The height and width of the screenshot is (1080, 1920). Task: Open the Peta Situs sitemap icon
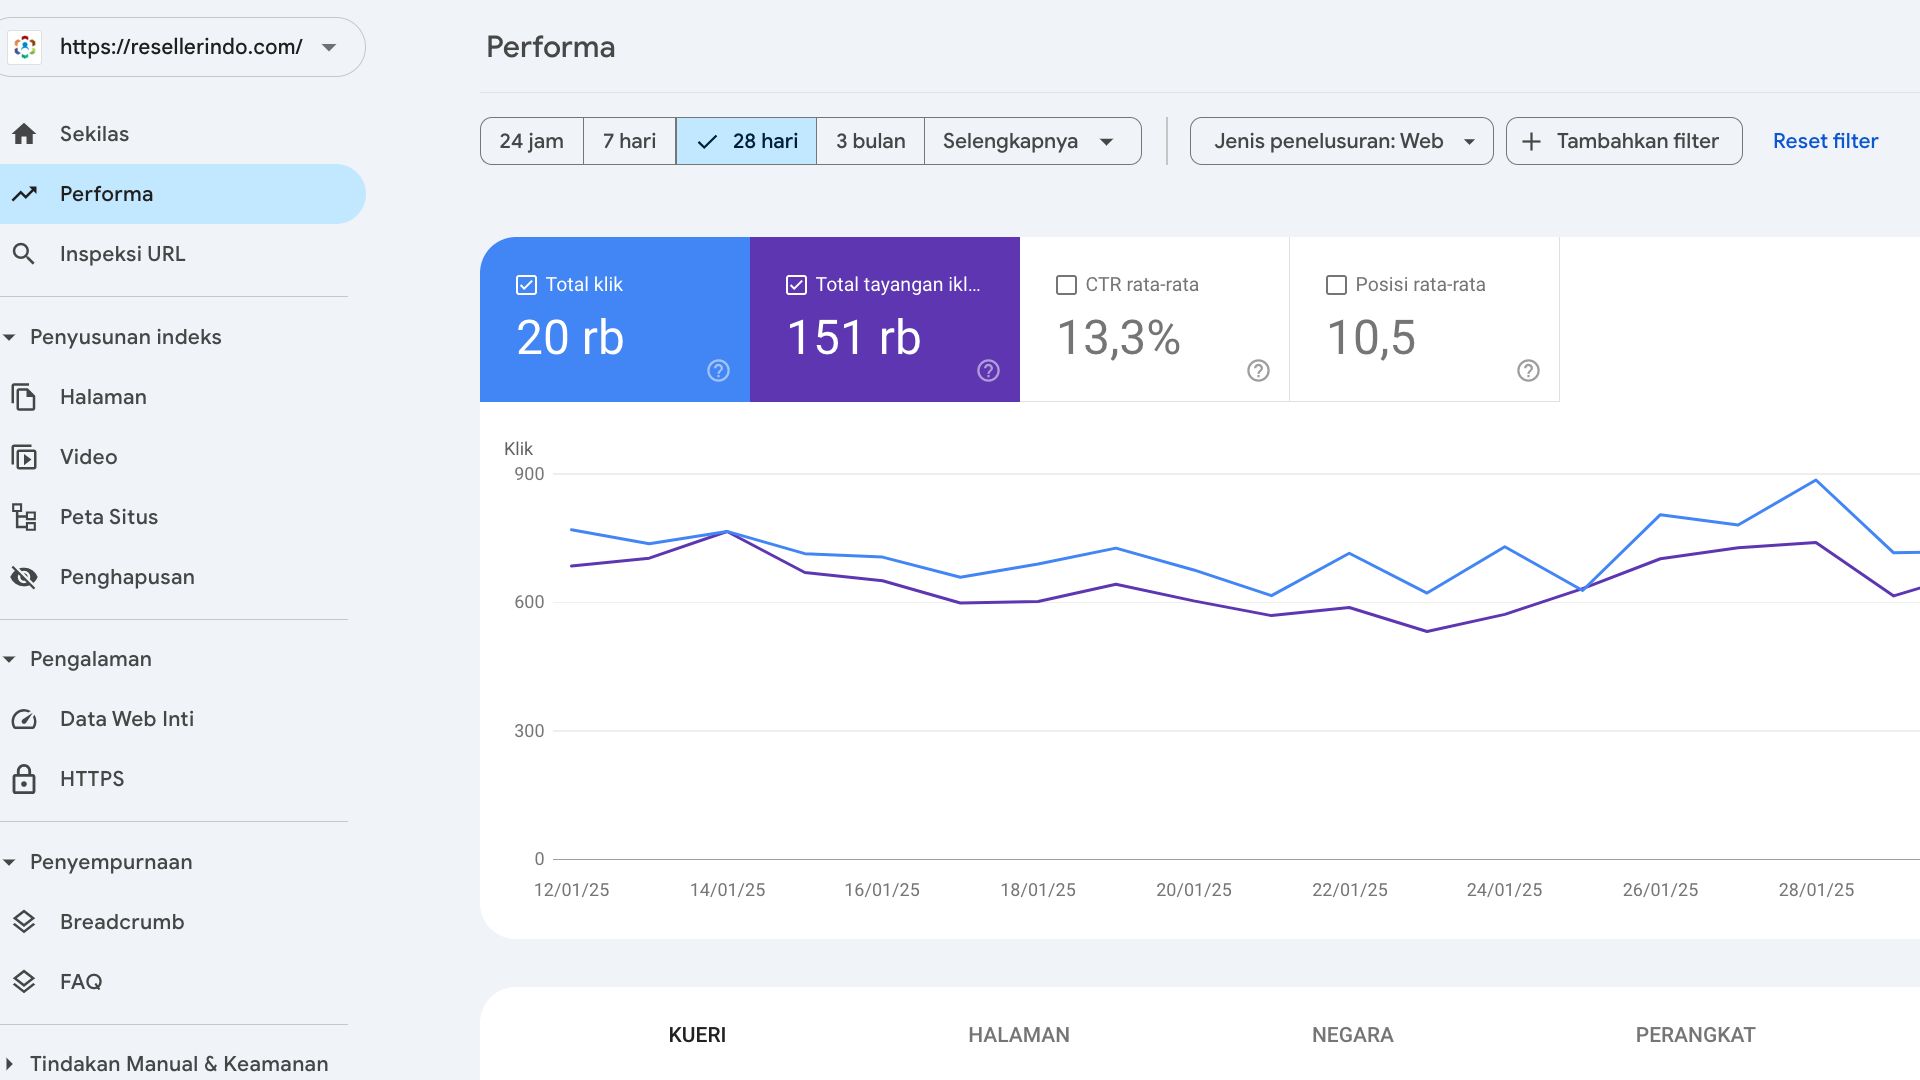(24, 517)
